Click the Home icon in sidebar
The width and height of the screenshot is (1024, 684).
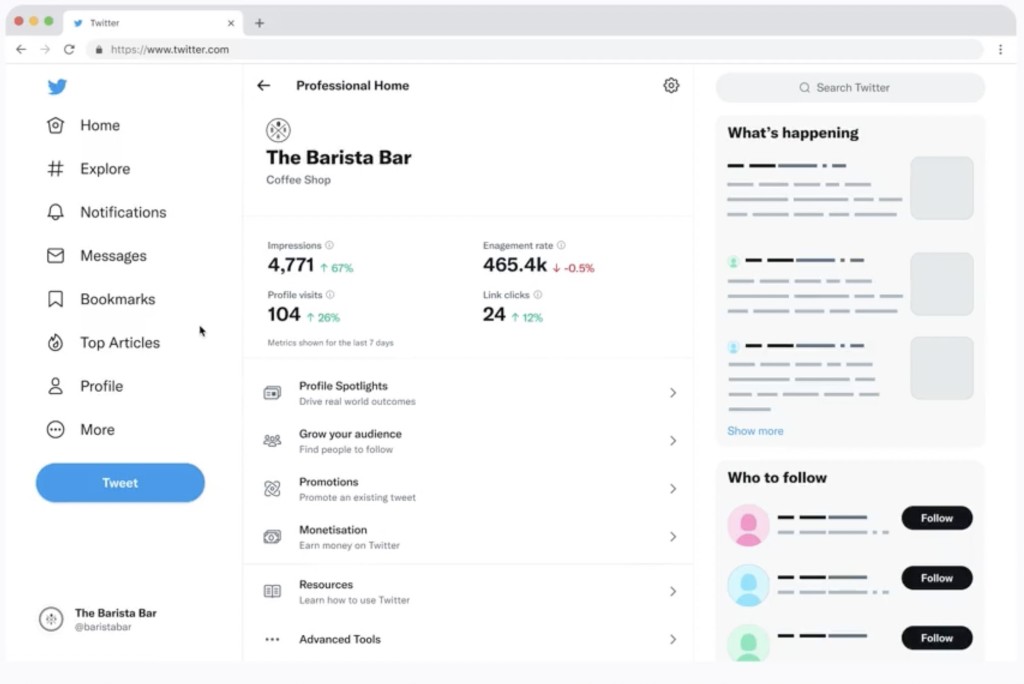[56, 125]
